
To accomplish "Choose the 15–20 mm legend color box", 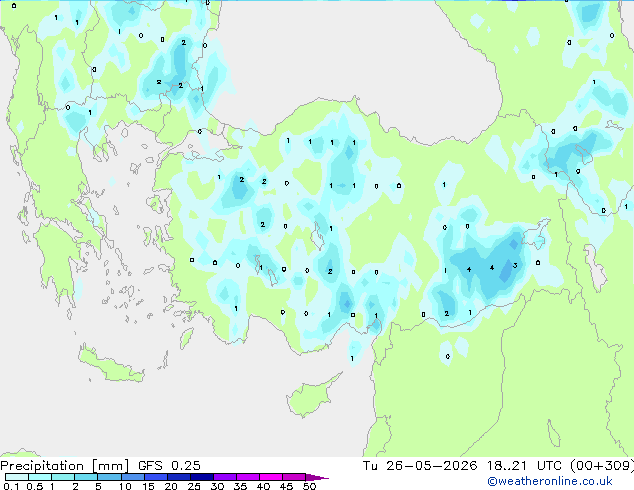I will coord(155,477).
